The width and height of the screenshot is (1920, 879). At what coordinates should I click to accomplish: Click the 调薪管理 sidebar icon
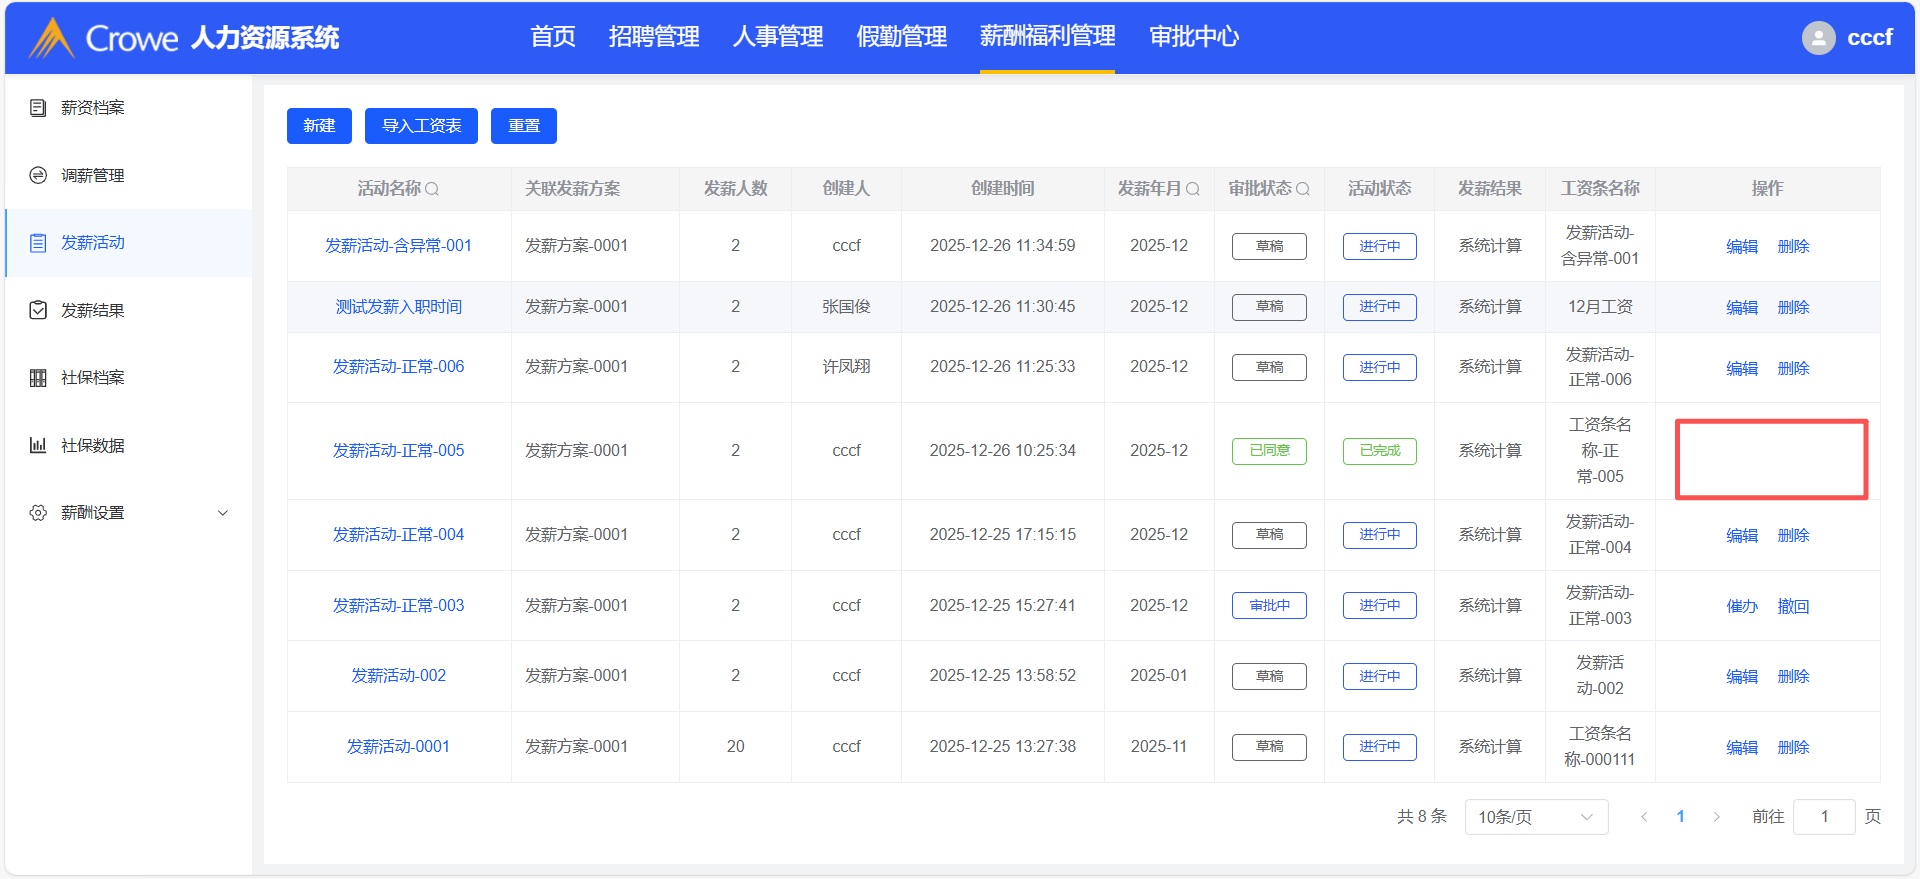pos(38,175)
